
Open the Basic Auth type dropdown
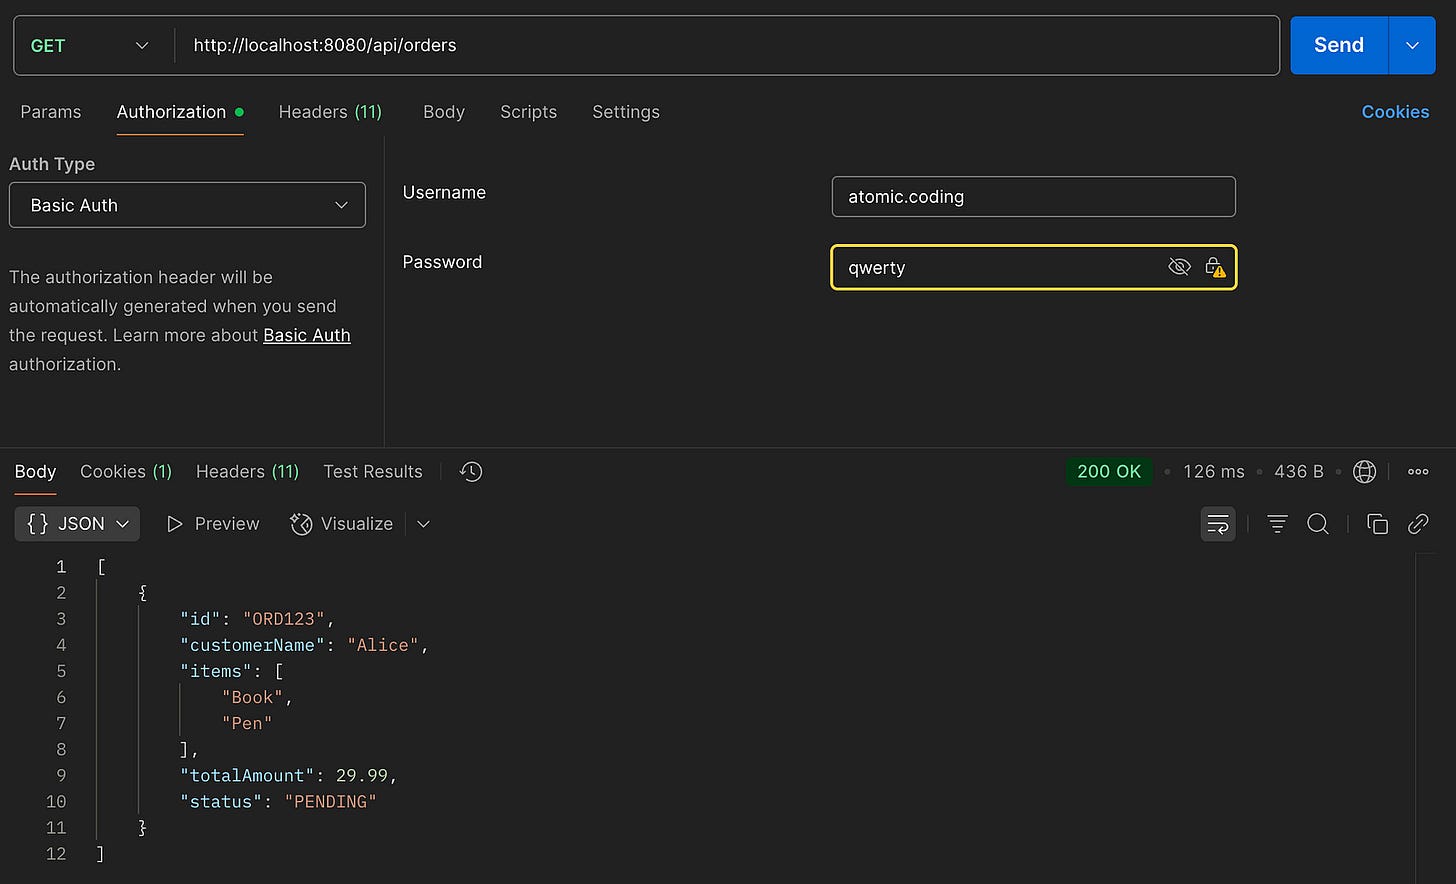187,205
